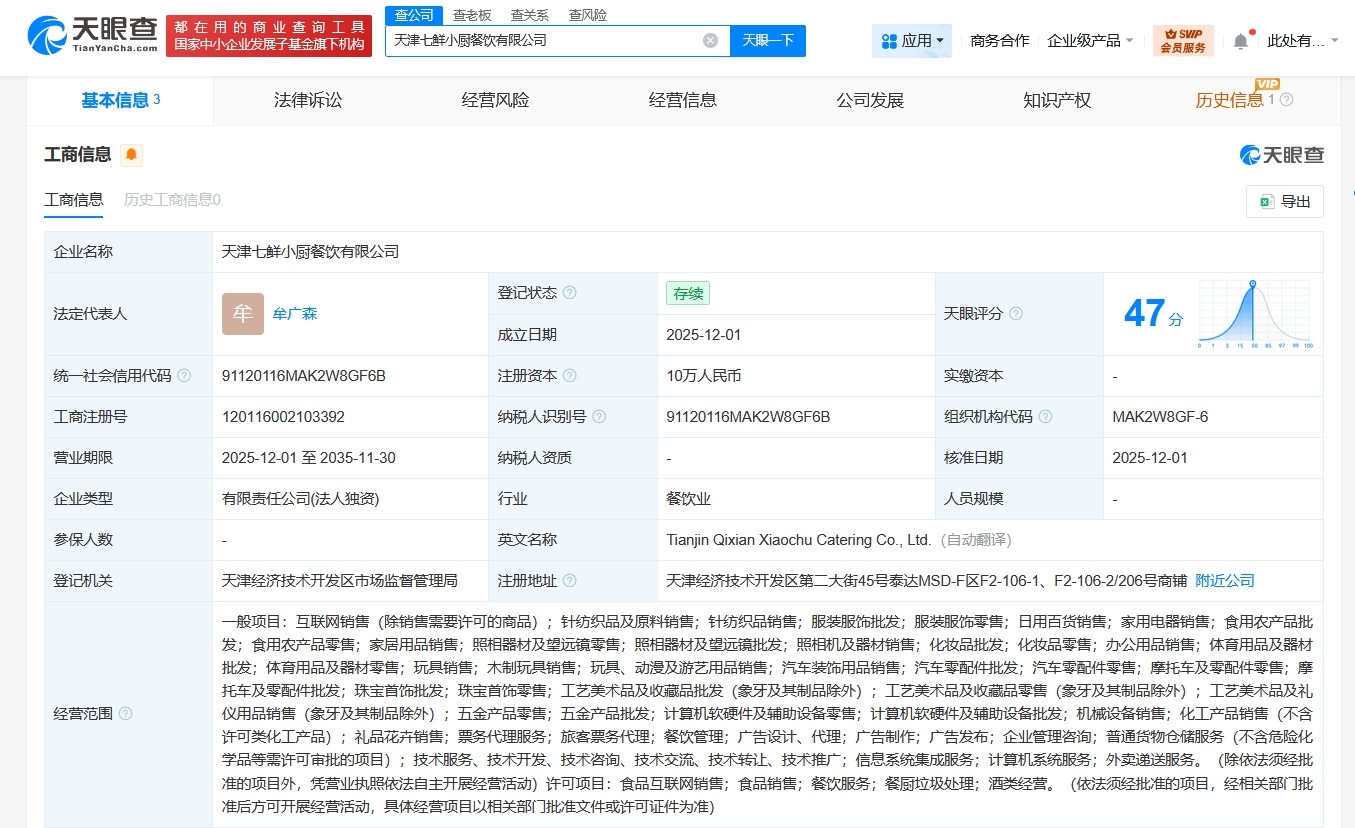Click the question mark icon beside 天眼评分
This screenshot has width=1355, height=828.
[x=1016, y=313]
